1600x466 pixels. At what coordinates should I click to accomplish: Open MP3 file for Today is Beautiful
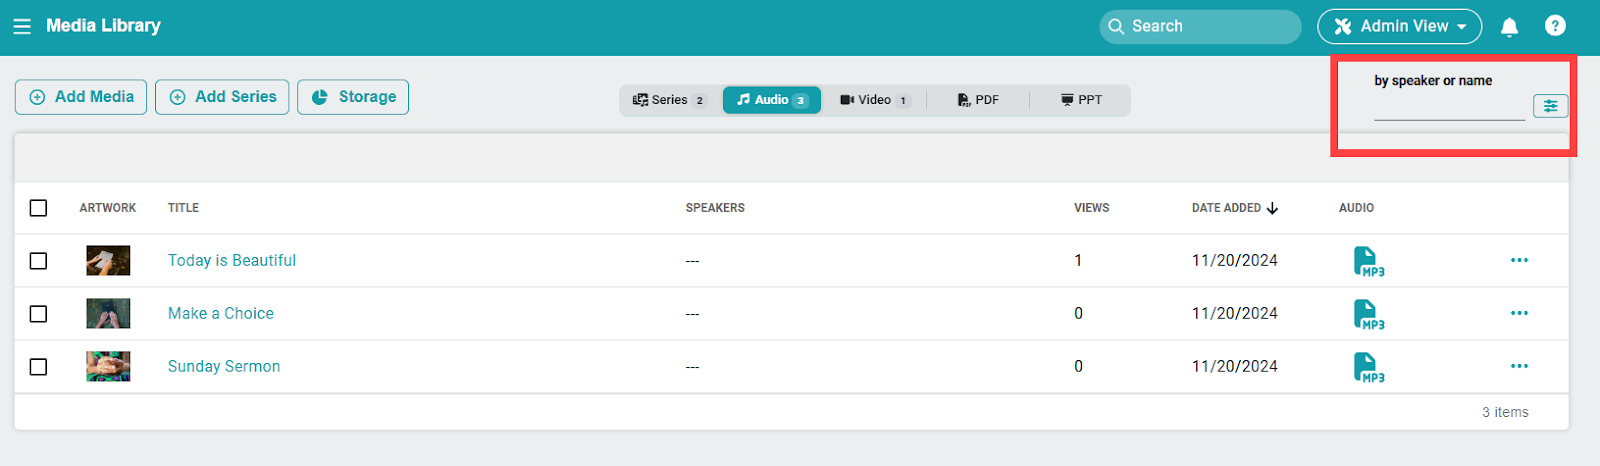coord(1367,261)
